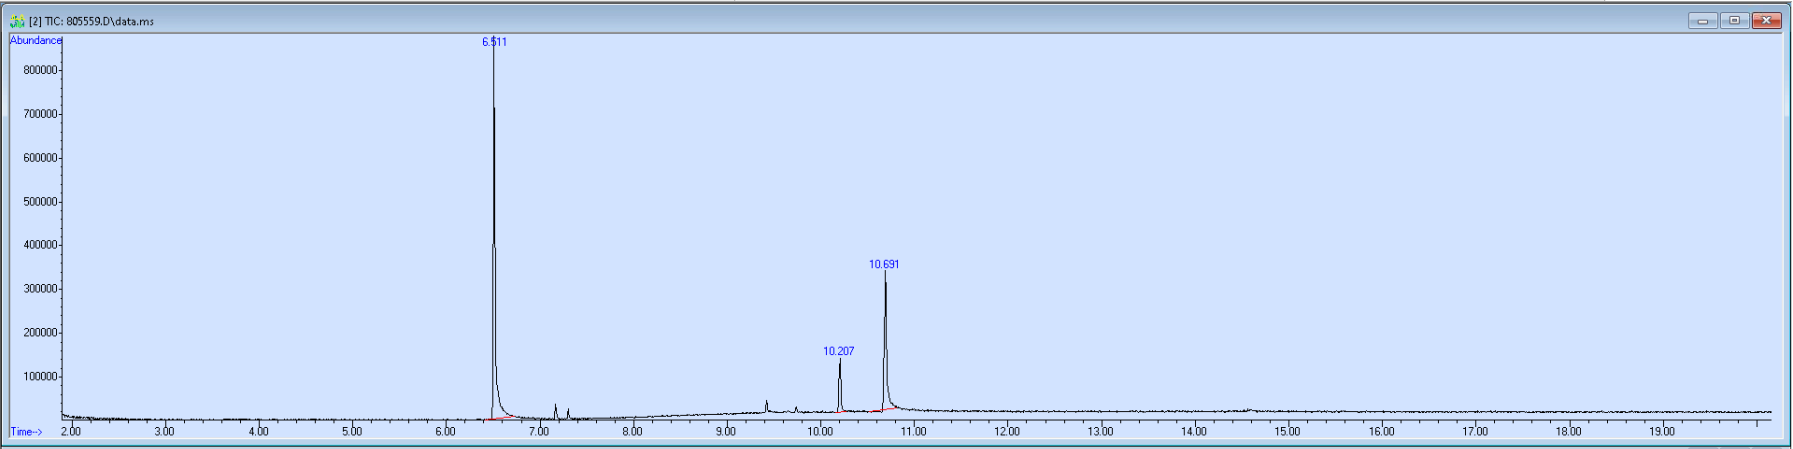Select the peak label 6.511
The height and width of the screenshot is (449, 1793).
(x=494, y=42)
